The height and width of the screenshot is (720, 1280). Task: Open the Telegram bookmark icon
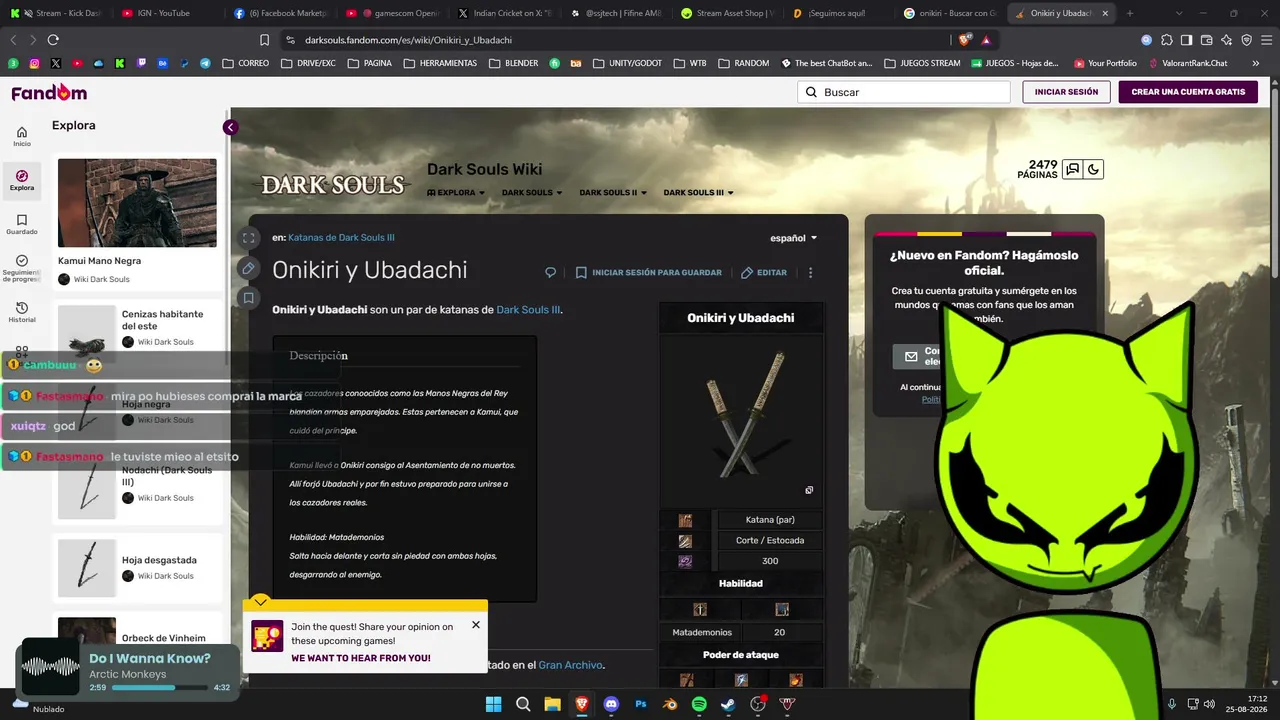tap(205, 63)
